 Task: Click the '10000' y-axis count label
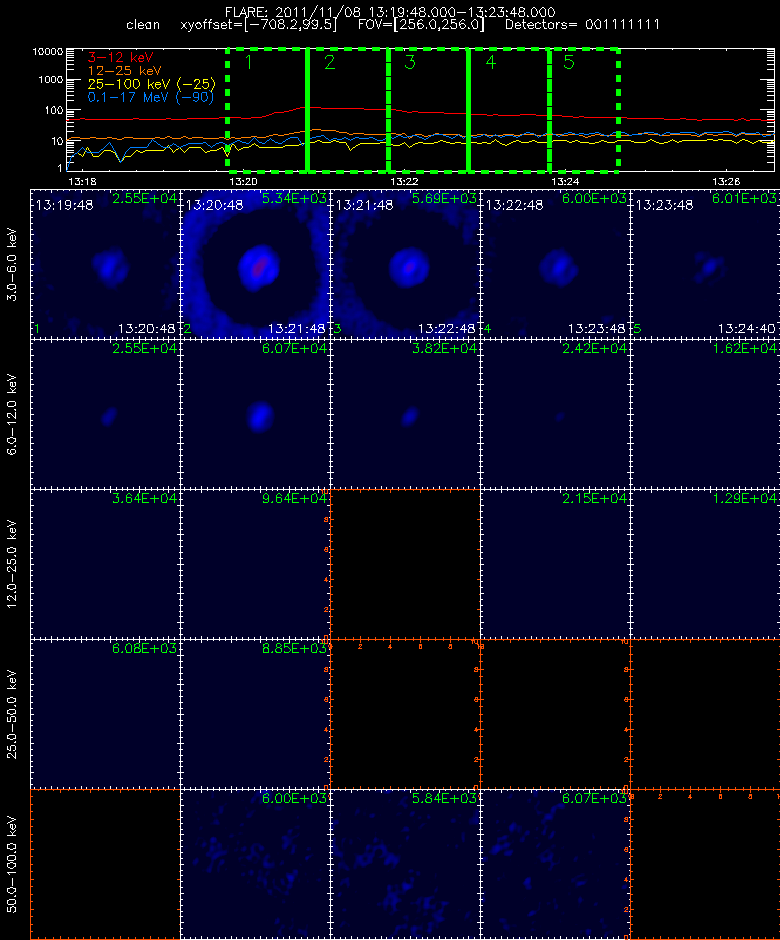coord(48,52)
